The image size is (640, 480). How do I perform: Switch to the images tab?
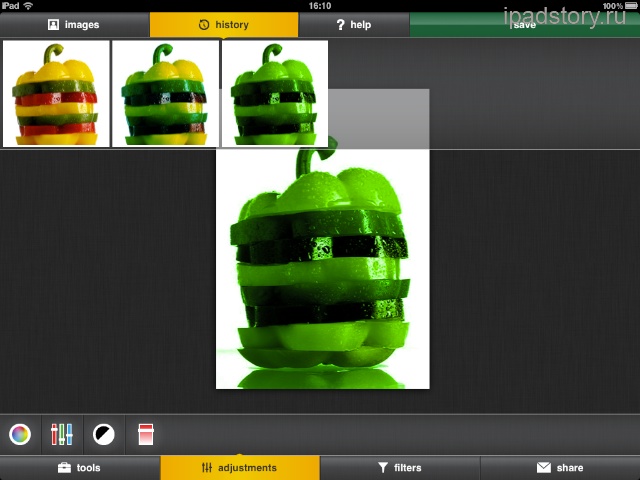pos(74,25)
